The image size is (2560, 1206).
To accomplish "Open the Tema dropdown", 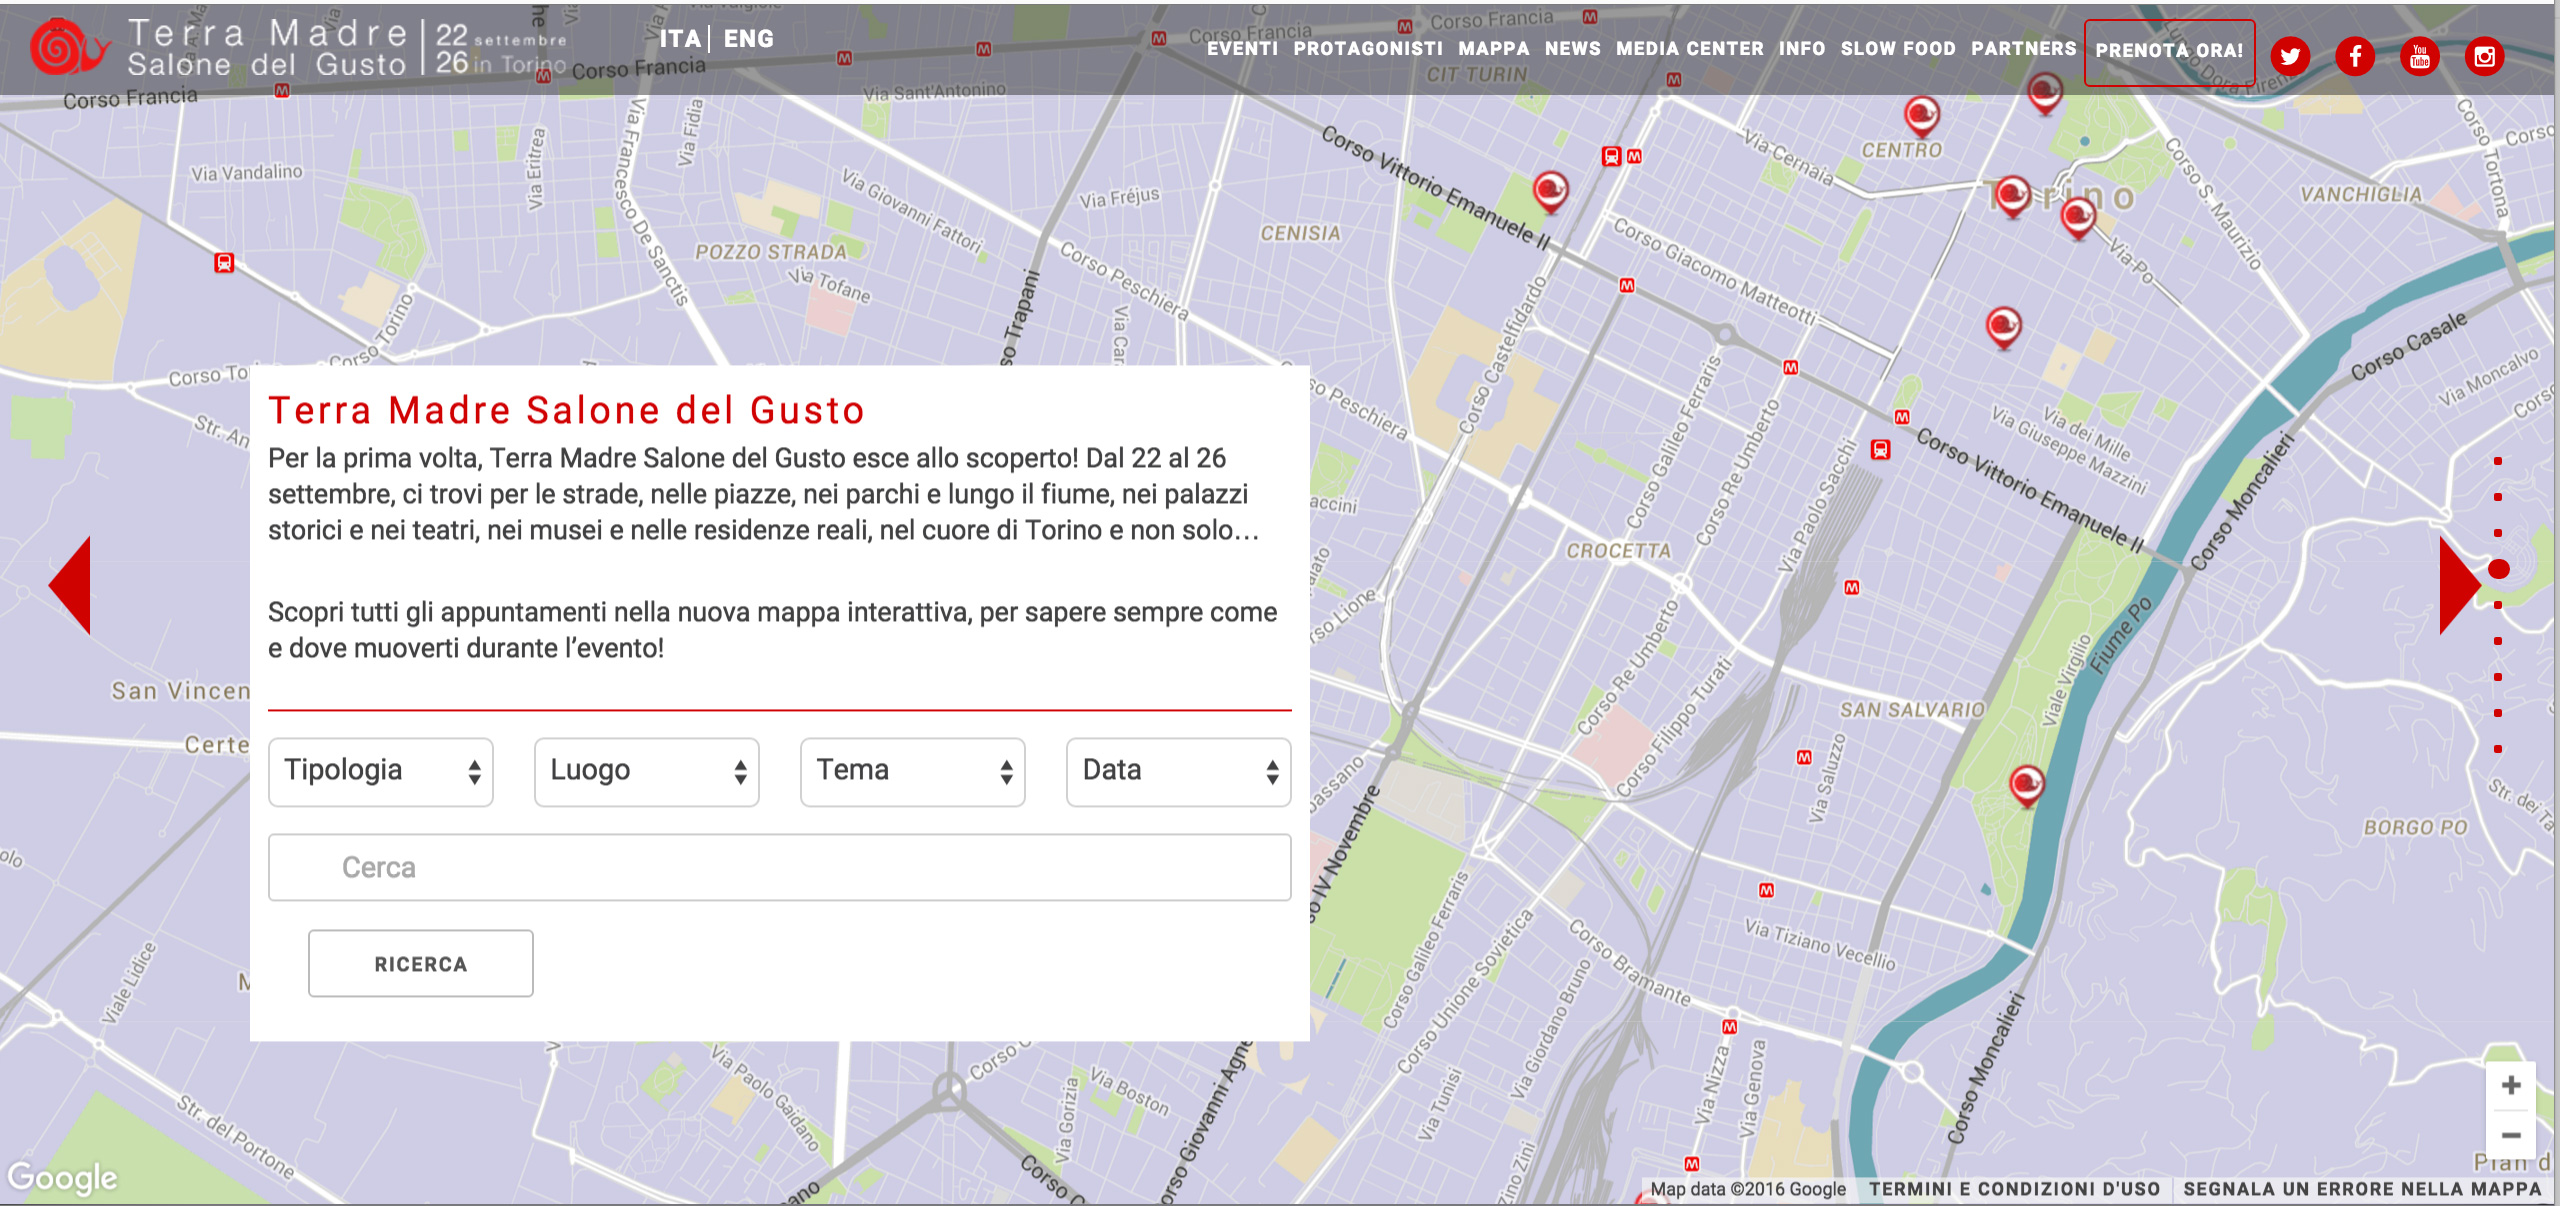I will click(913, 771).
